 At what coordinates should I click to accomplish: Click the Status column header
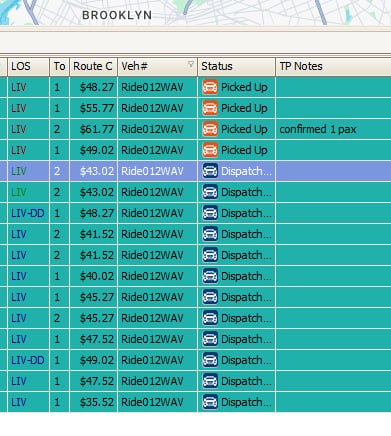pyautogui.click(x=236, y=66)
